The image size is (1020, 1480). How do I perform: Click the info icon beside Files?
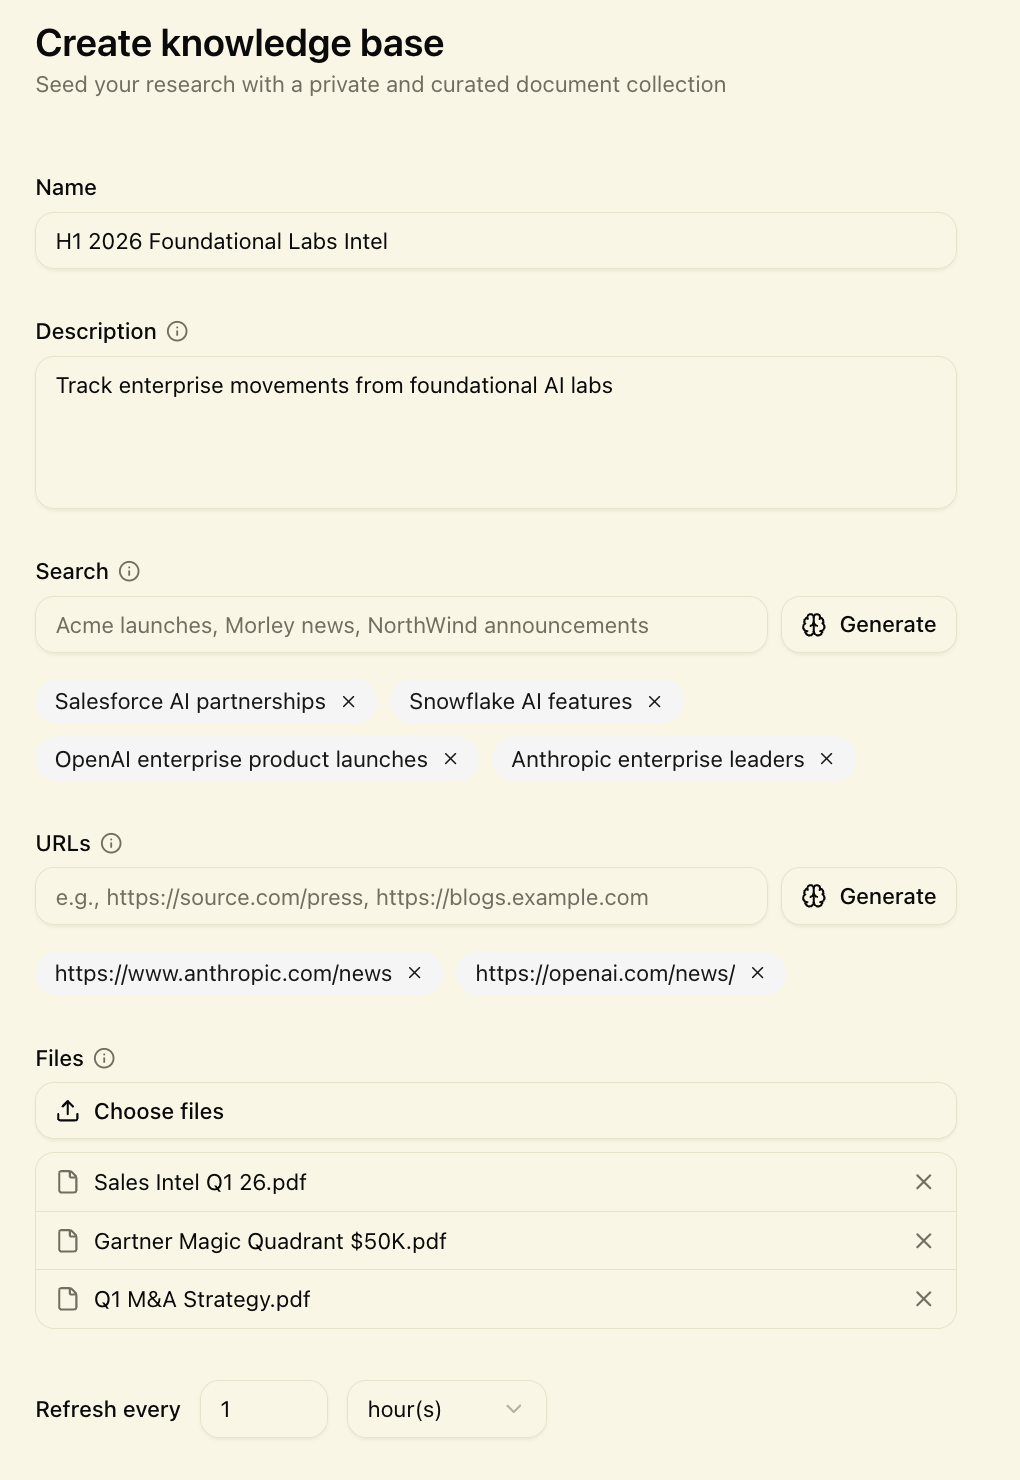point(104,1058)
